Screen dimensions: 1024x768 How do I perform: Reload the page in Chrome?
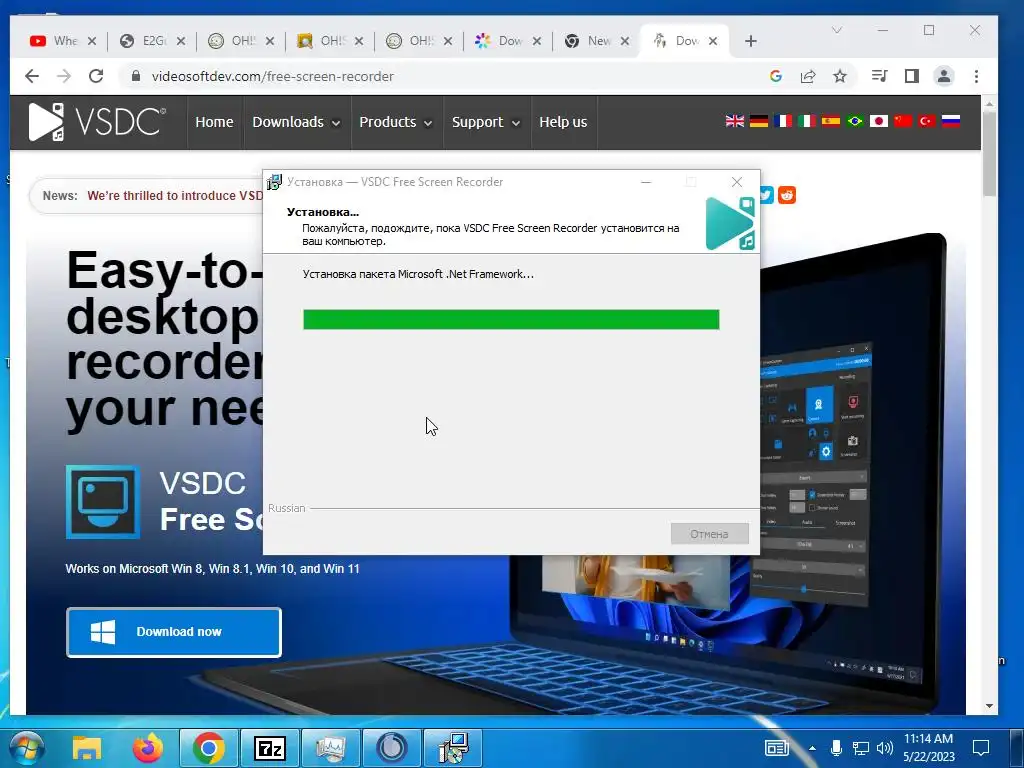point(96,76)
